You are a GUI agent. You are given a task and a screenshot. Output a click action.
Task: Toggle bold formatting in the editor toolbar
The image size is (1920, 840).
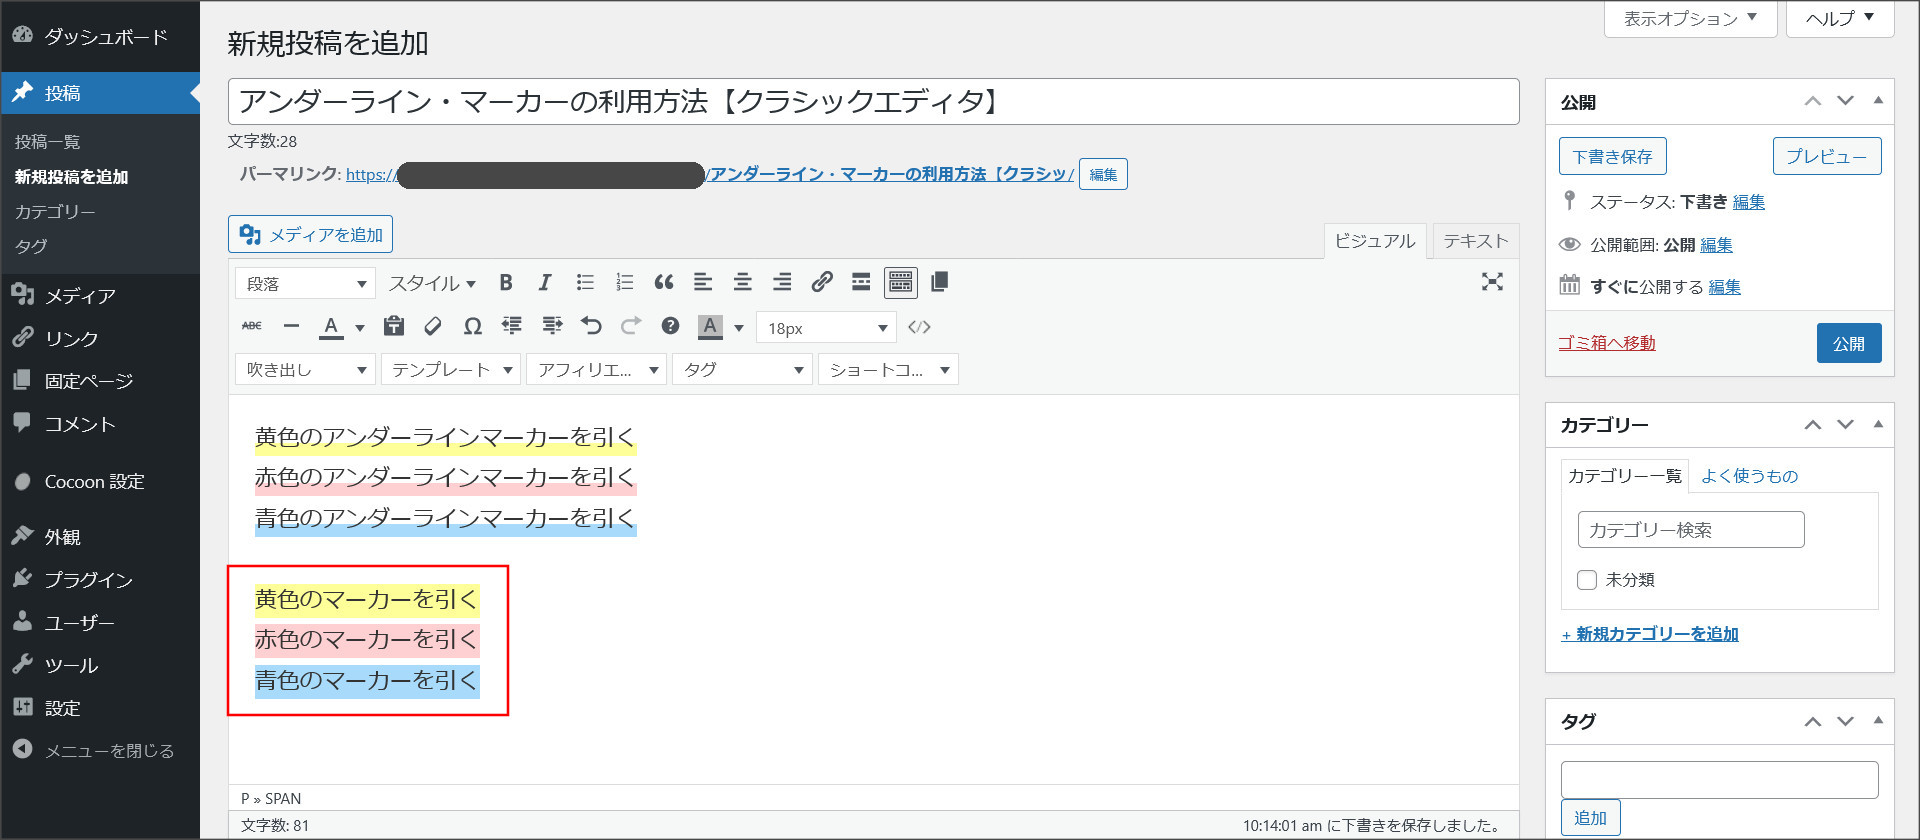(506, 283)
